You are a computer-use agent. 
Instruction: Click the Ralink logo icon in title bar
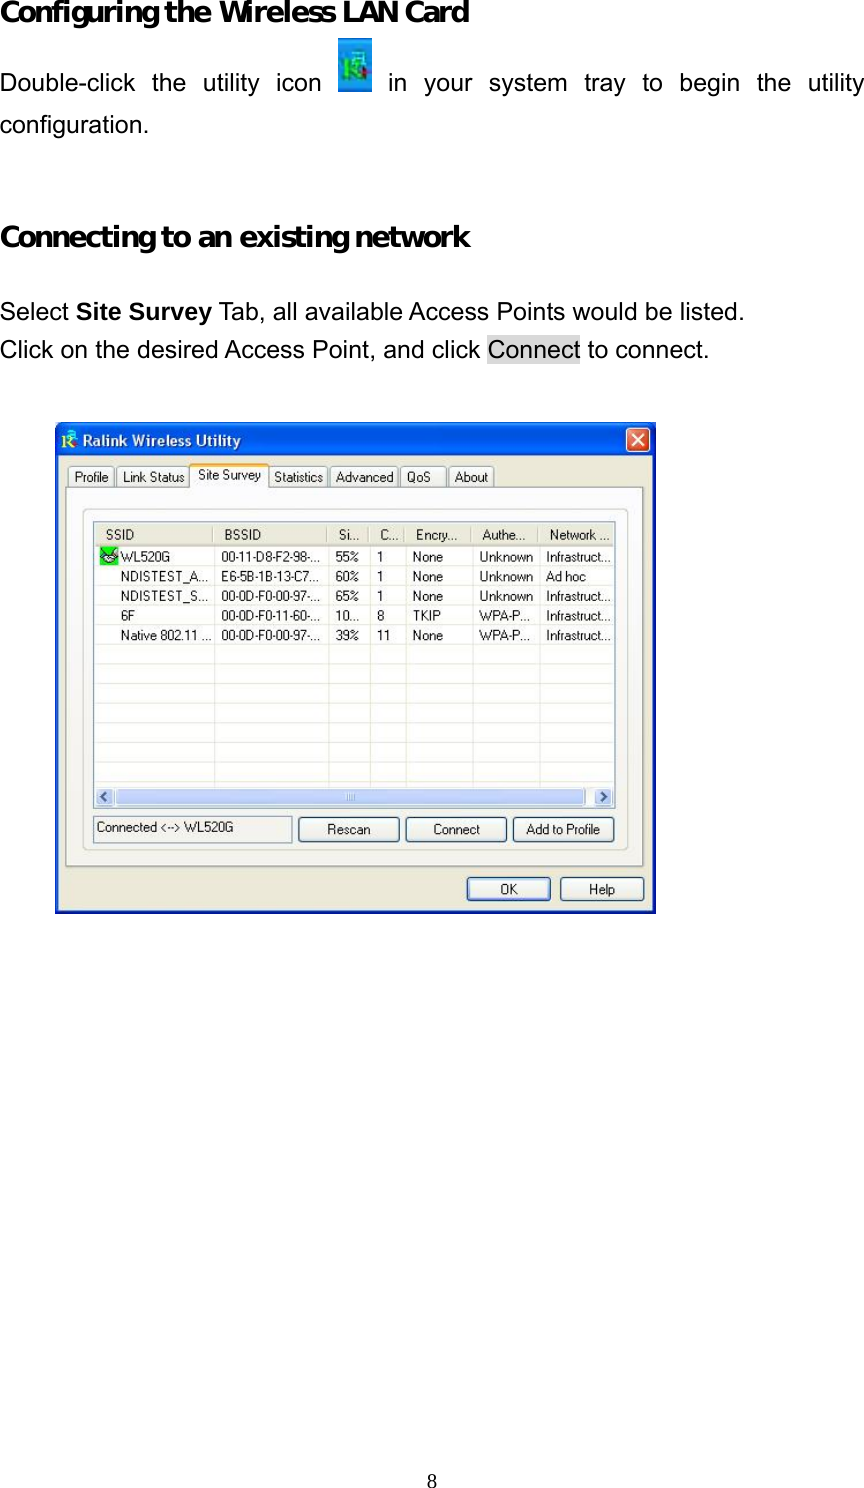(72, 440)
